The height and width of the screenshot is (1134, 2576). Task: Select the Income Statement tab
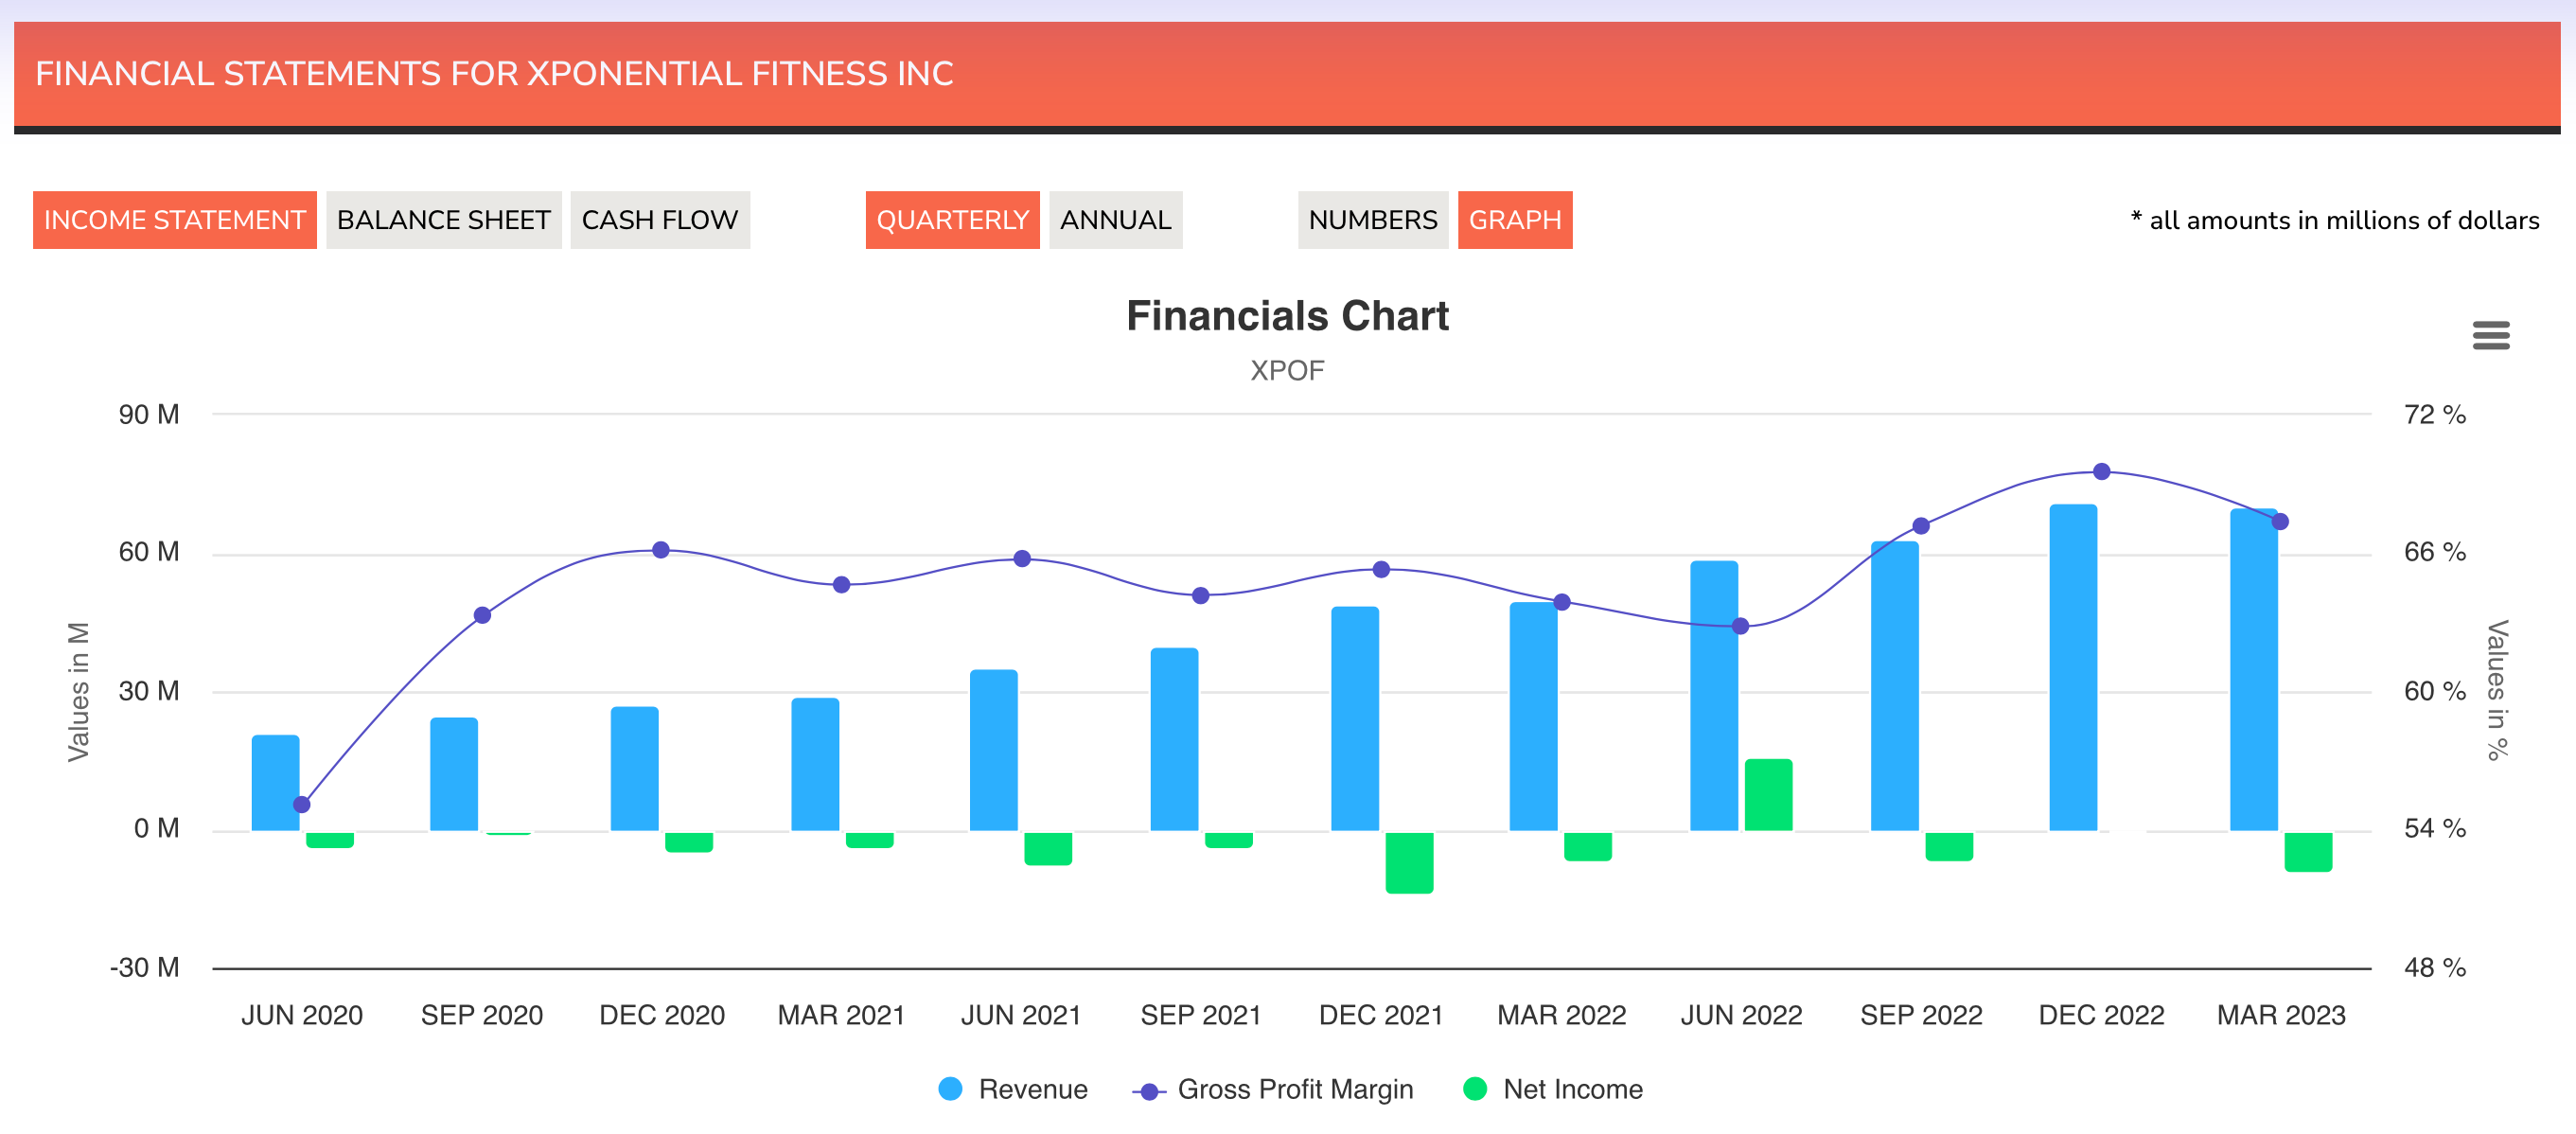pyautogui.click(x=175, y=220)
